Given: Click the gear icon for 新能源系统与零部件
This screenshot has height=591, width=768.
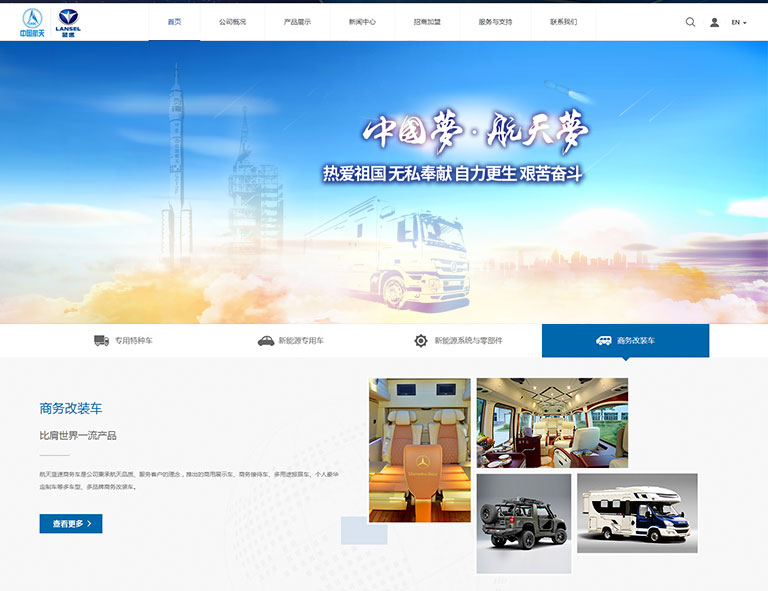Looking at the screenshot, I should pyautogui.click(x=421, y=341).
